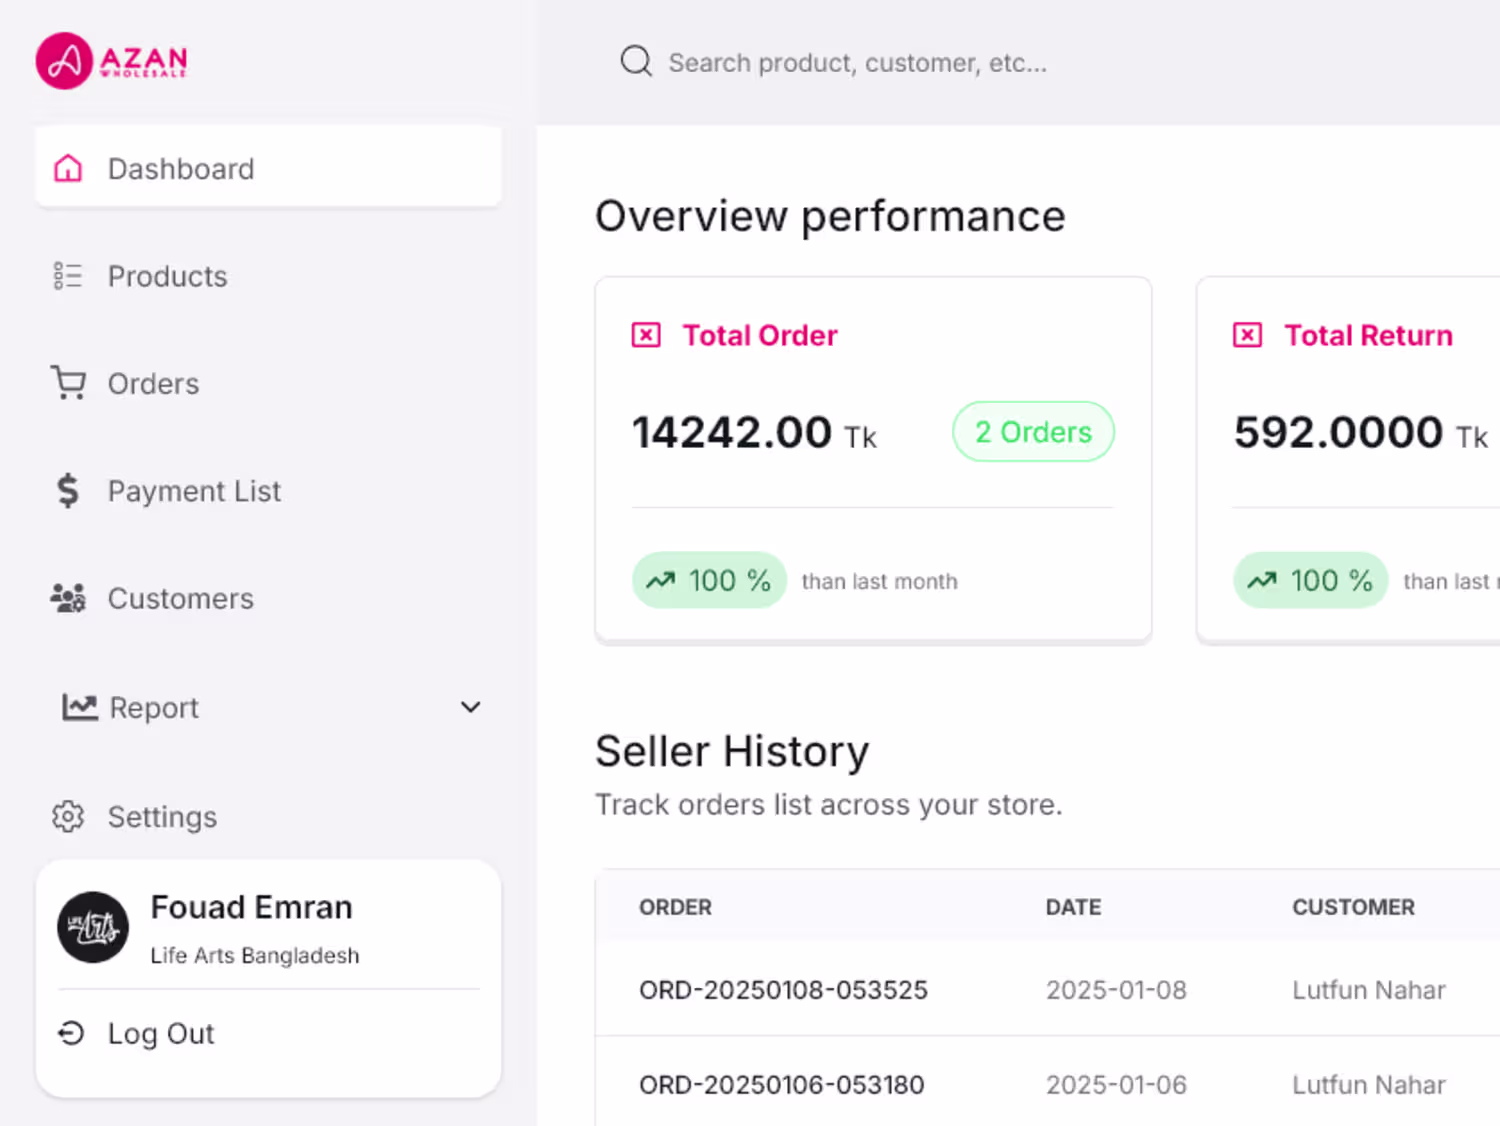The height and width of the screenshot is (1126, 1500).
Task: Expand the Report submenu chevron
Action: click(x=470, y=707)
